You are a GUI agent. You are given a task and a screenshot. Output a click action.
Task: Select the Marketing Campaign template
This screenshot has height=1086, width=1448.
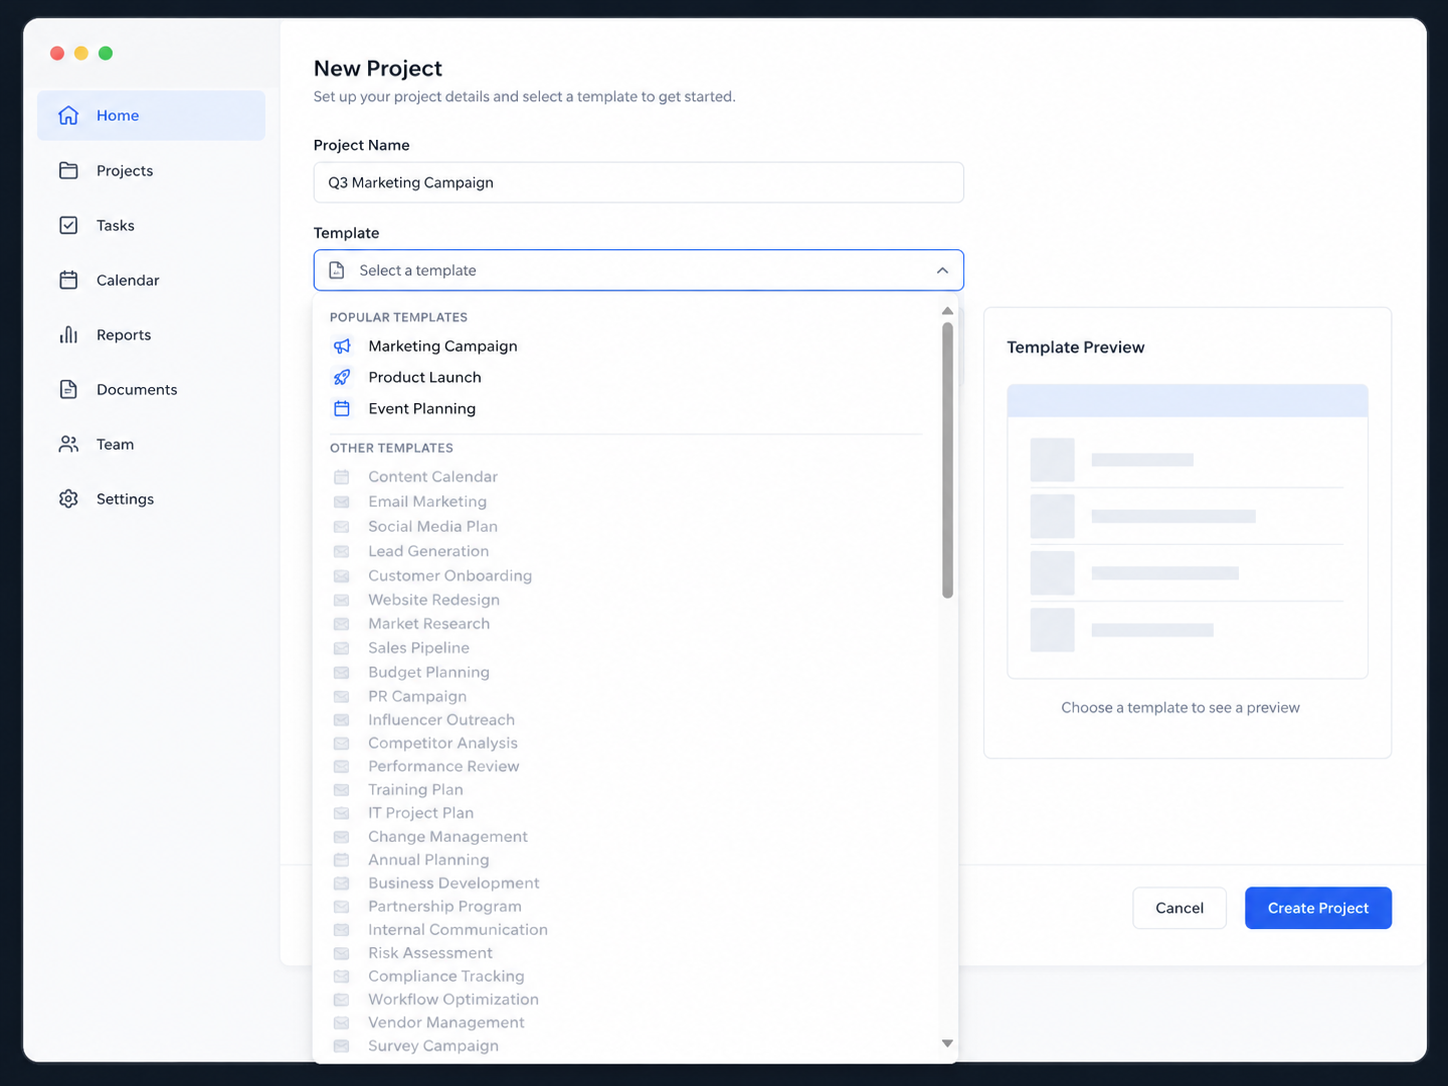(627, 346)
